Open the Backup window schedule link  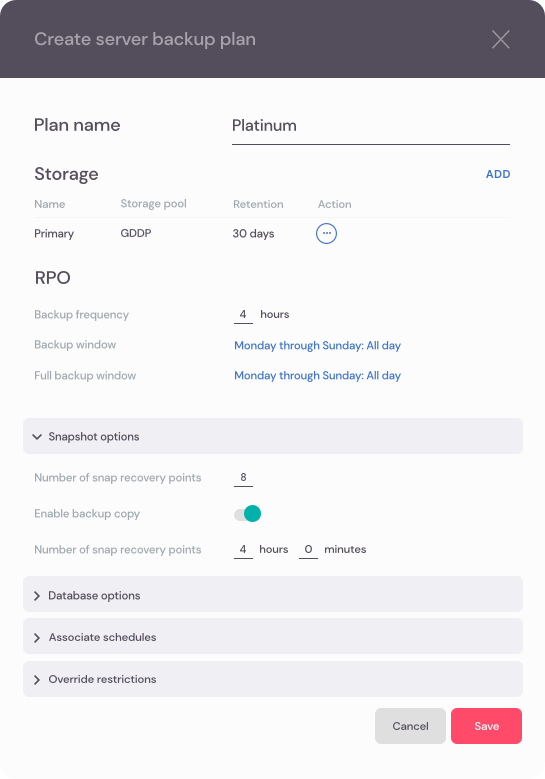pyautogui.click(x=317, y=345)
